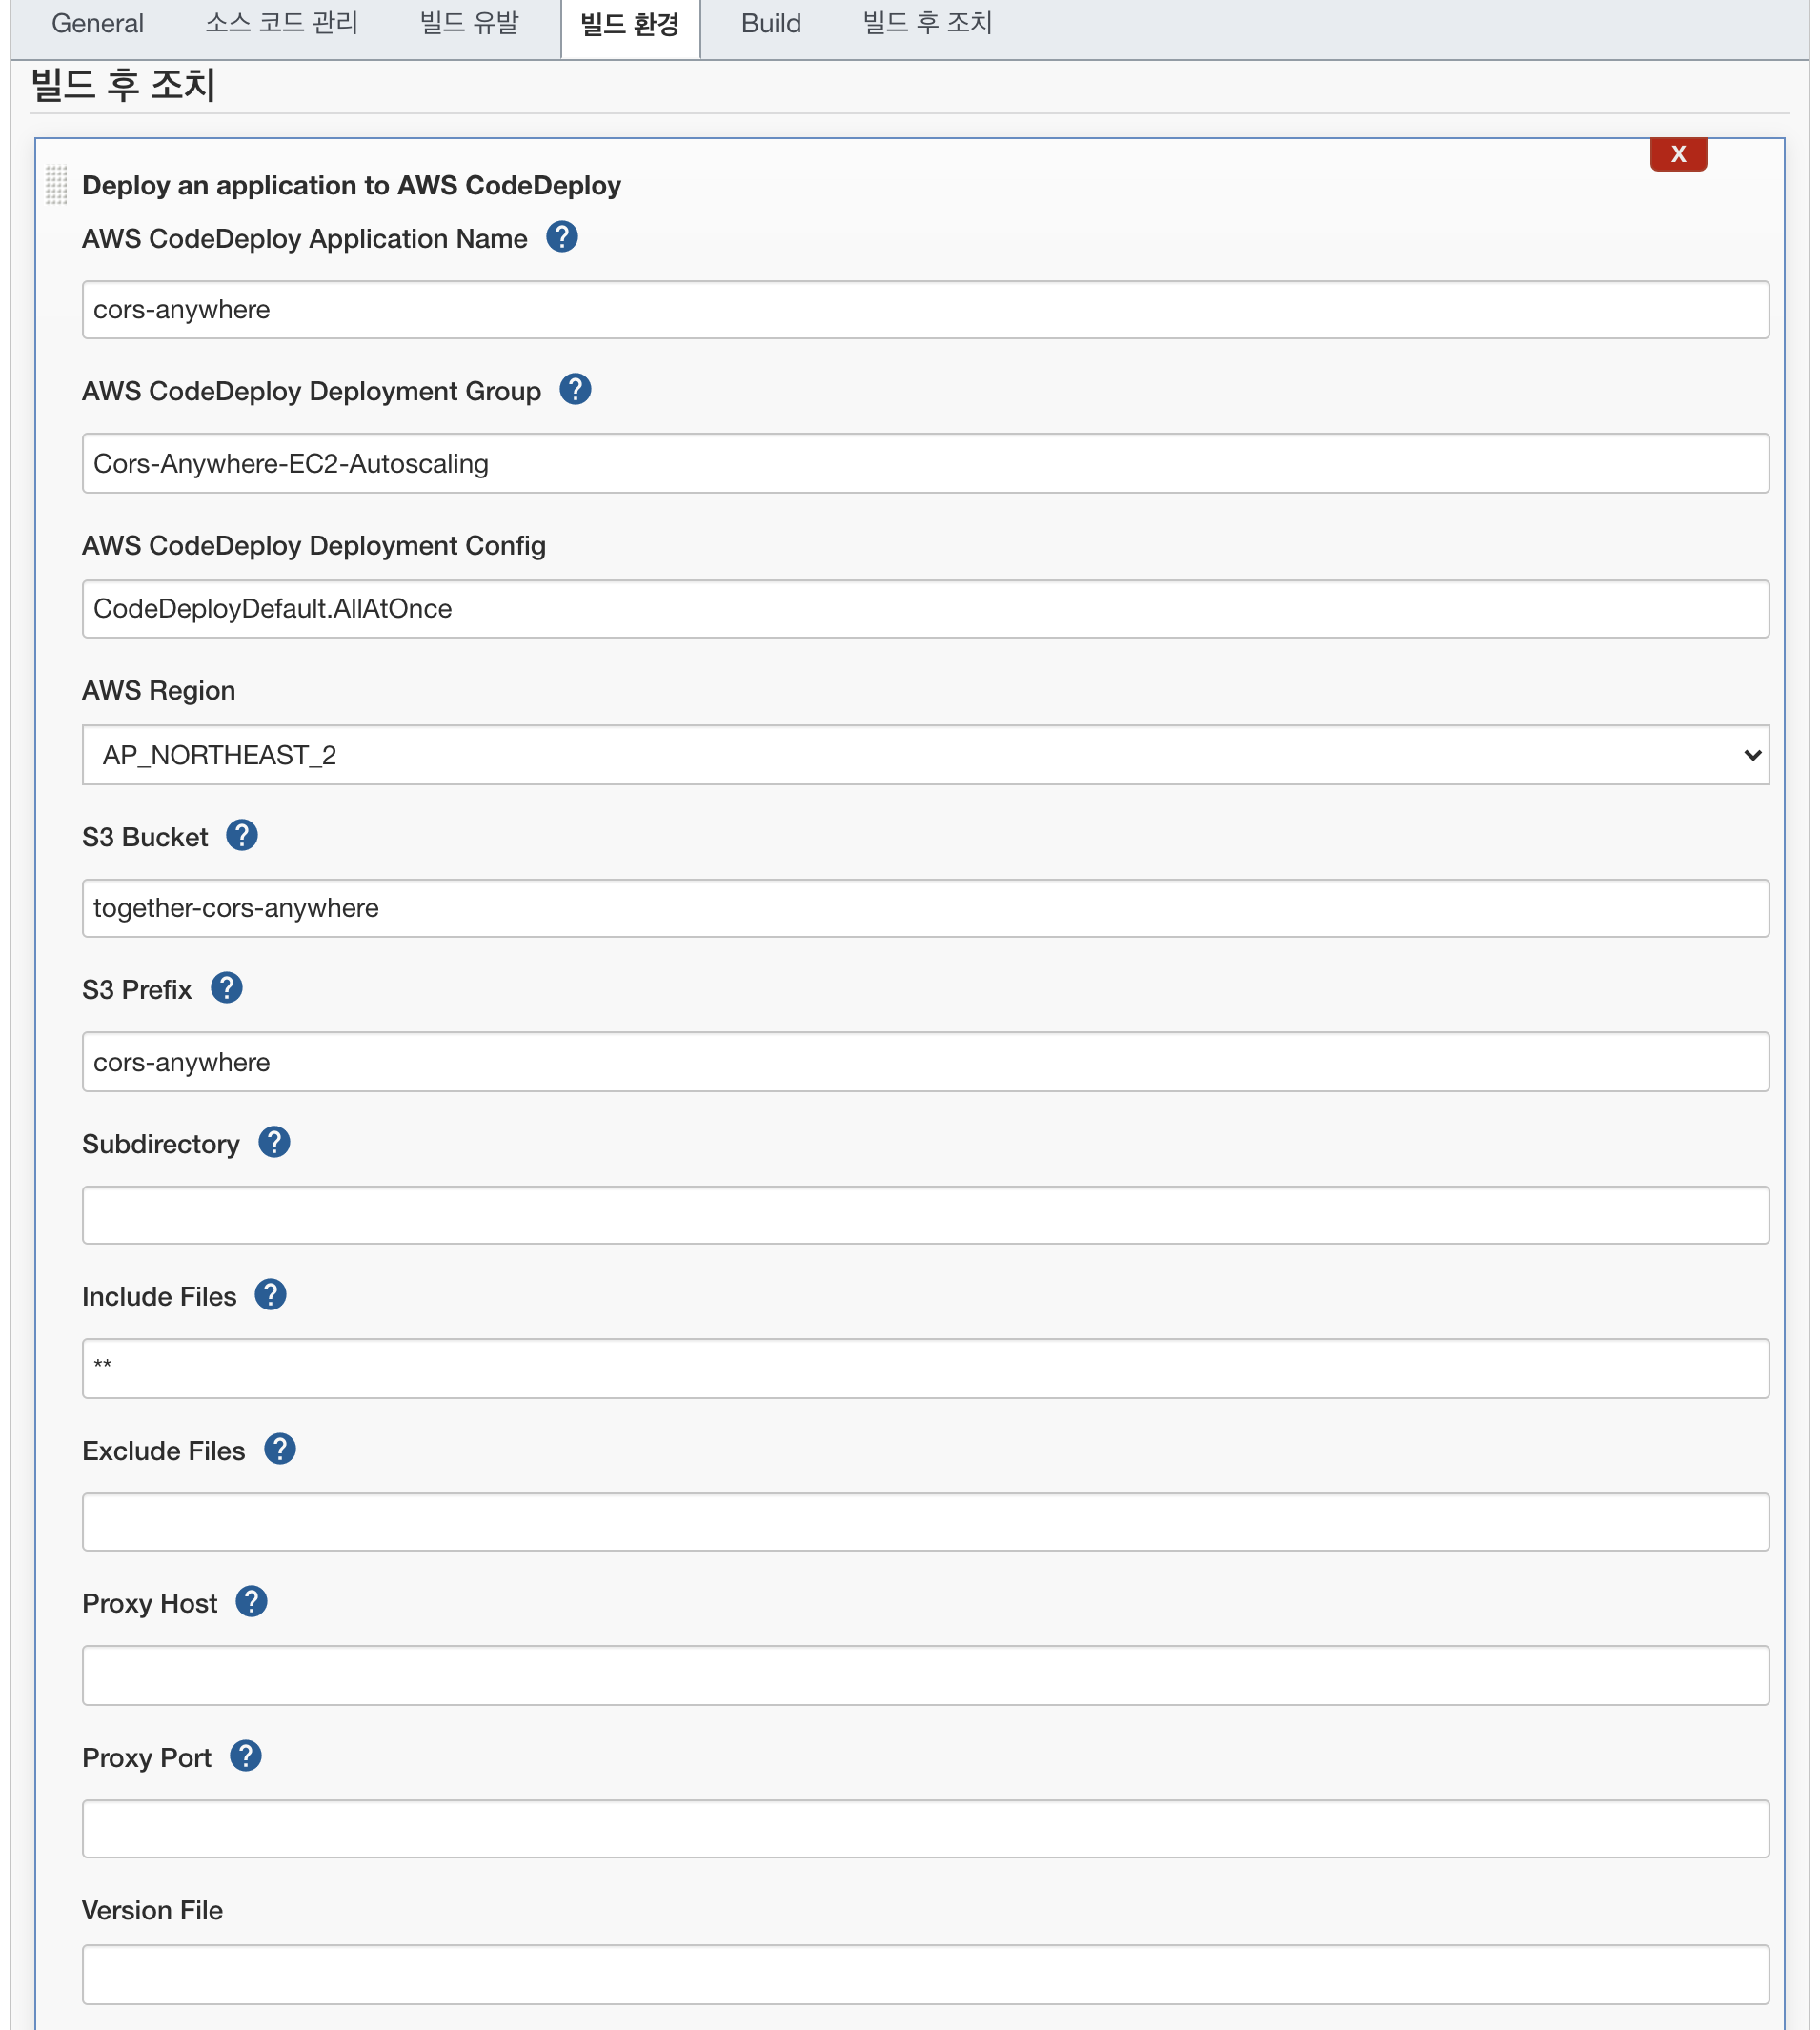Focus the Proxy Host input field
Viewport: 1820px width, 2030px height.
click(x=925, y=1676)
